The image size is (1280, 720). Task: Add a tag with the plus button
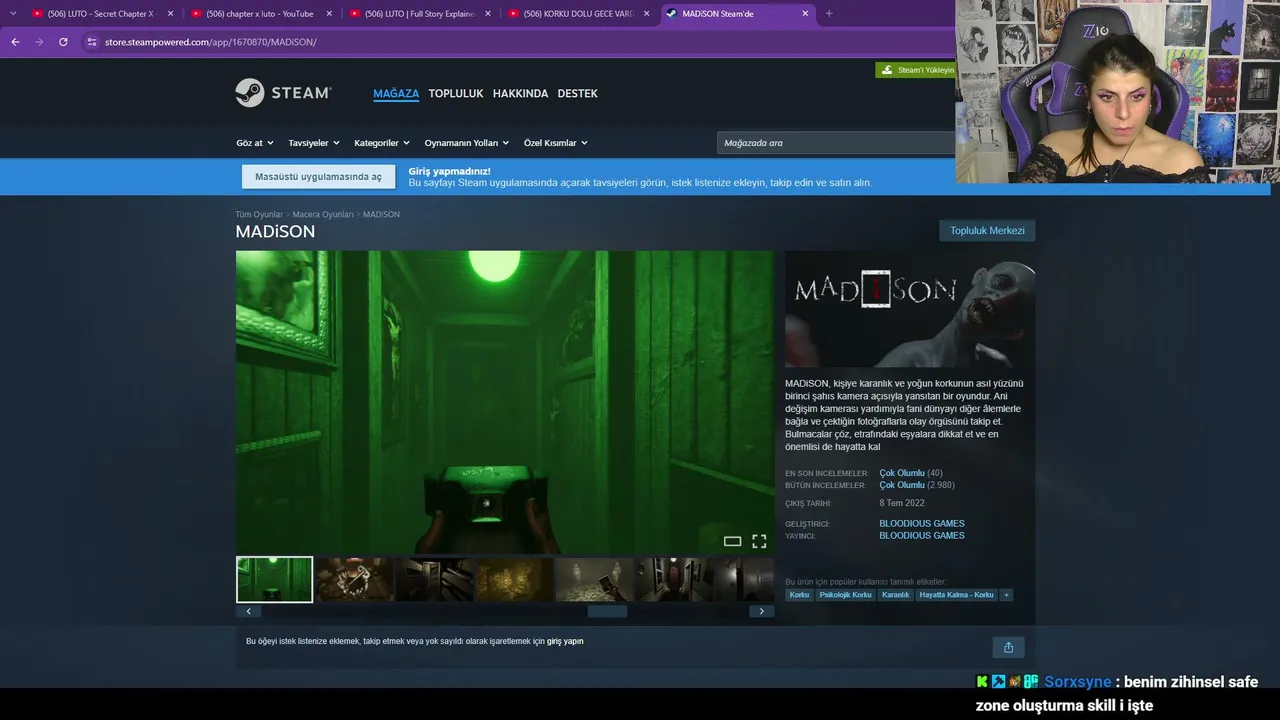point(1006,595)
